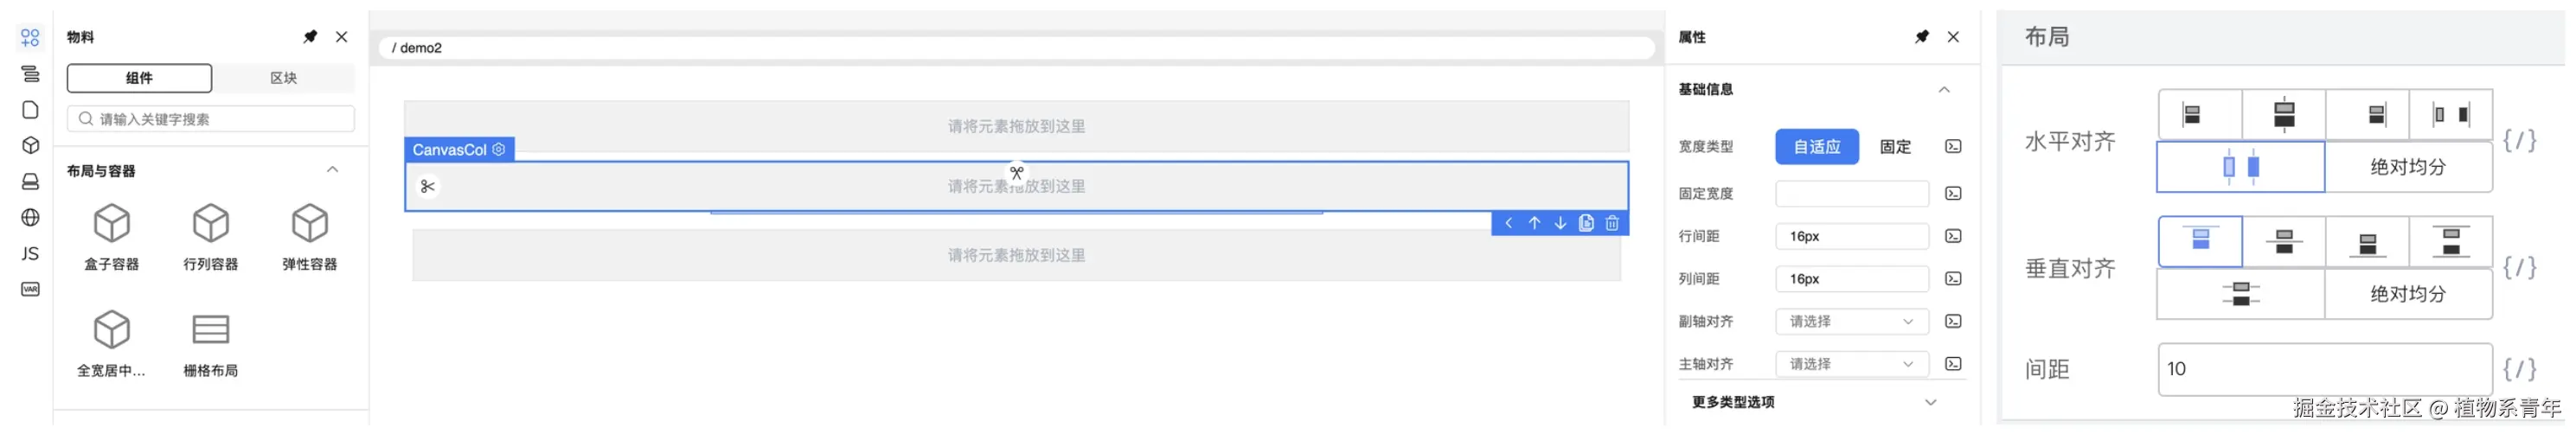
Task: Select 固定 width type
Action: 1894,146
